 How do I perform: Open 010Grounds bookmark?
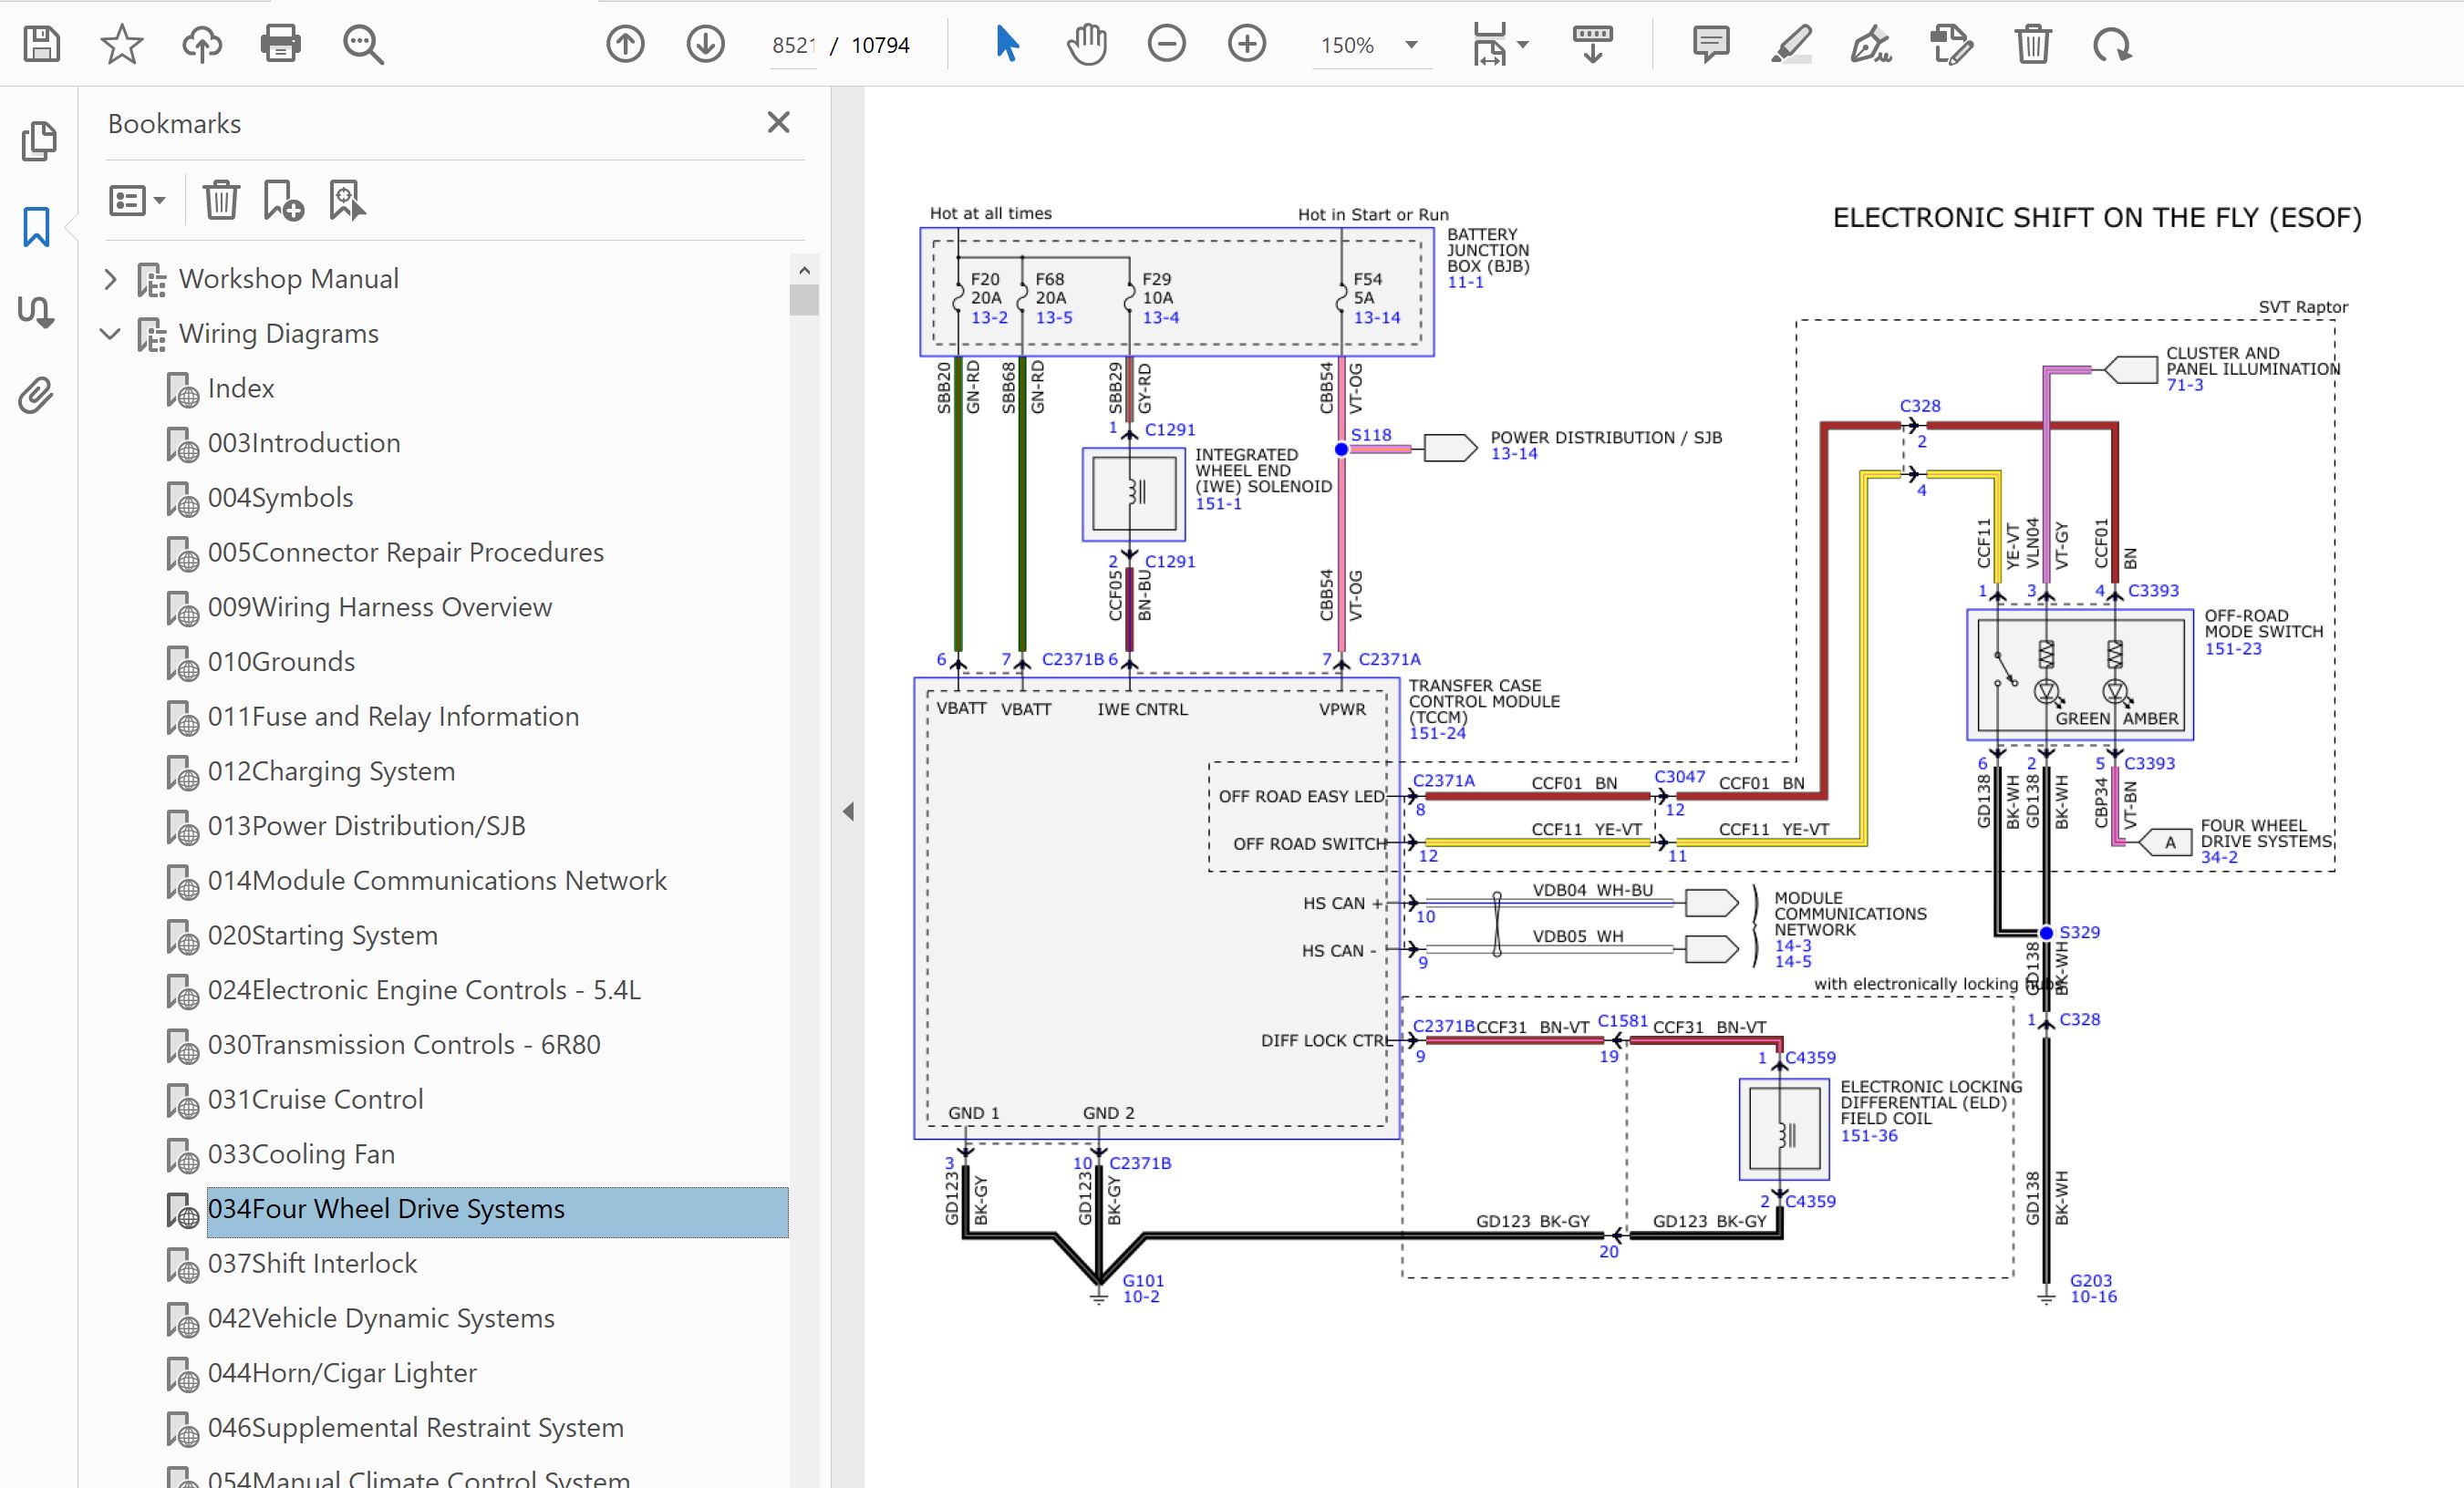(x=281, y=662)
